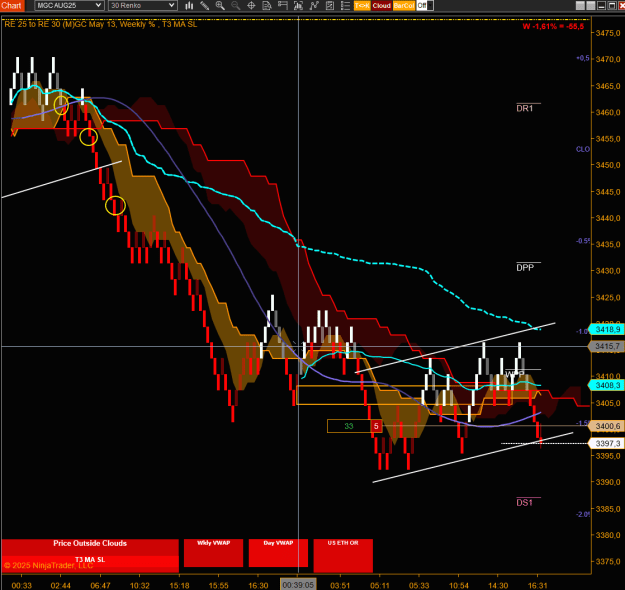Select the Chart tab
This screenshot has width=625, height=590.
tap(12, 6)
